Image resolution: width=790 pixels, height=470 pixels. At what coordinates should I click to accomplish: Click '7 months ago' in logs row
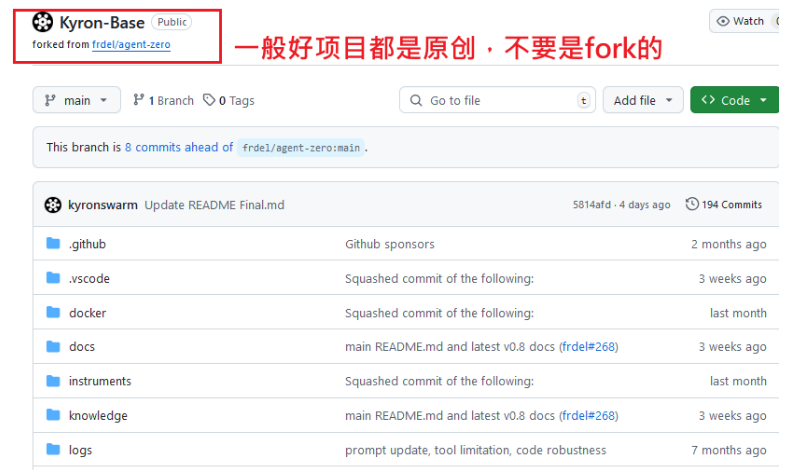click(729, 450)
